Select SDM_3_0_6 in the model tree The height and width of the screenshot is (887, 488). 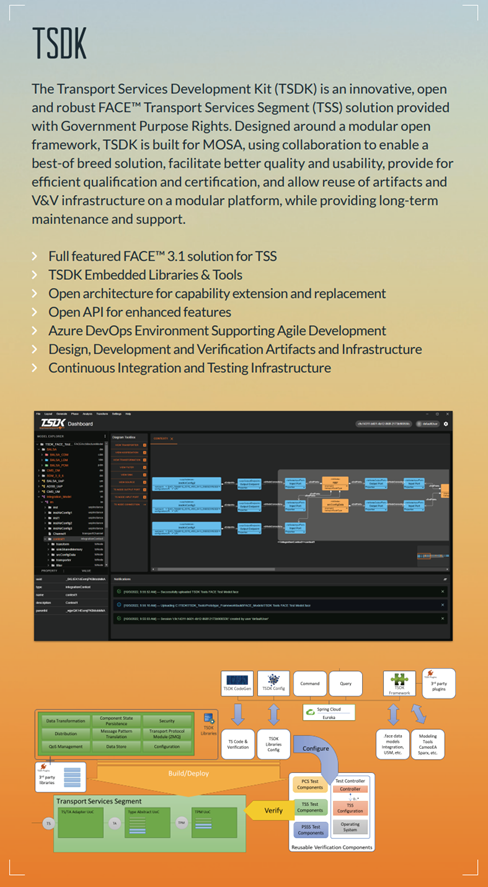[55, 476]
